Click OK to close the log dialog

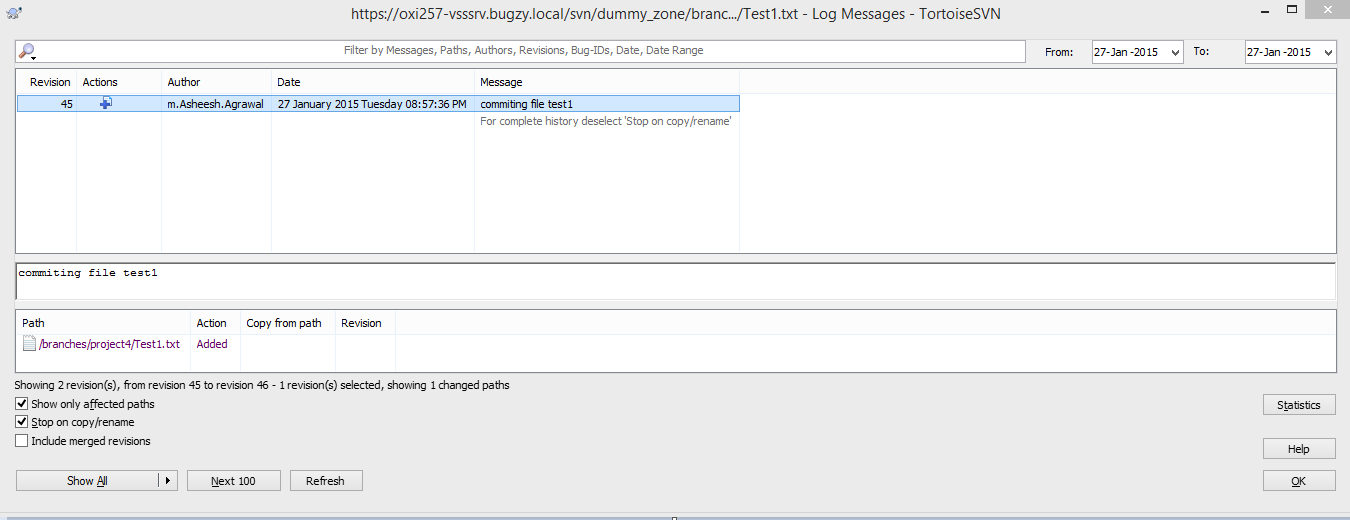pyautogui.click(x=1299, y=481)
